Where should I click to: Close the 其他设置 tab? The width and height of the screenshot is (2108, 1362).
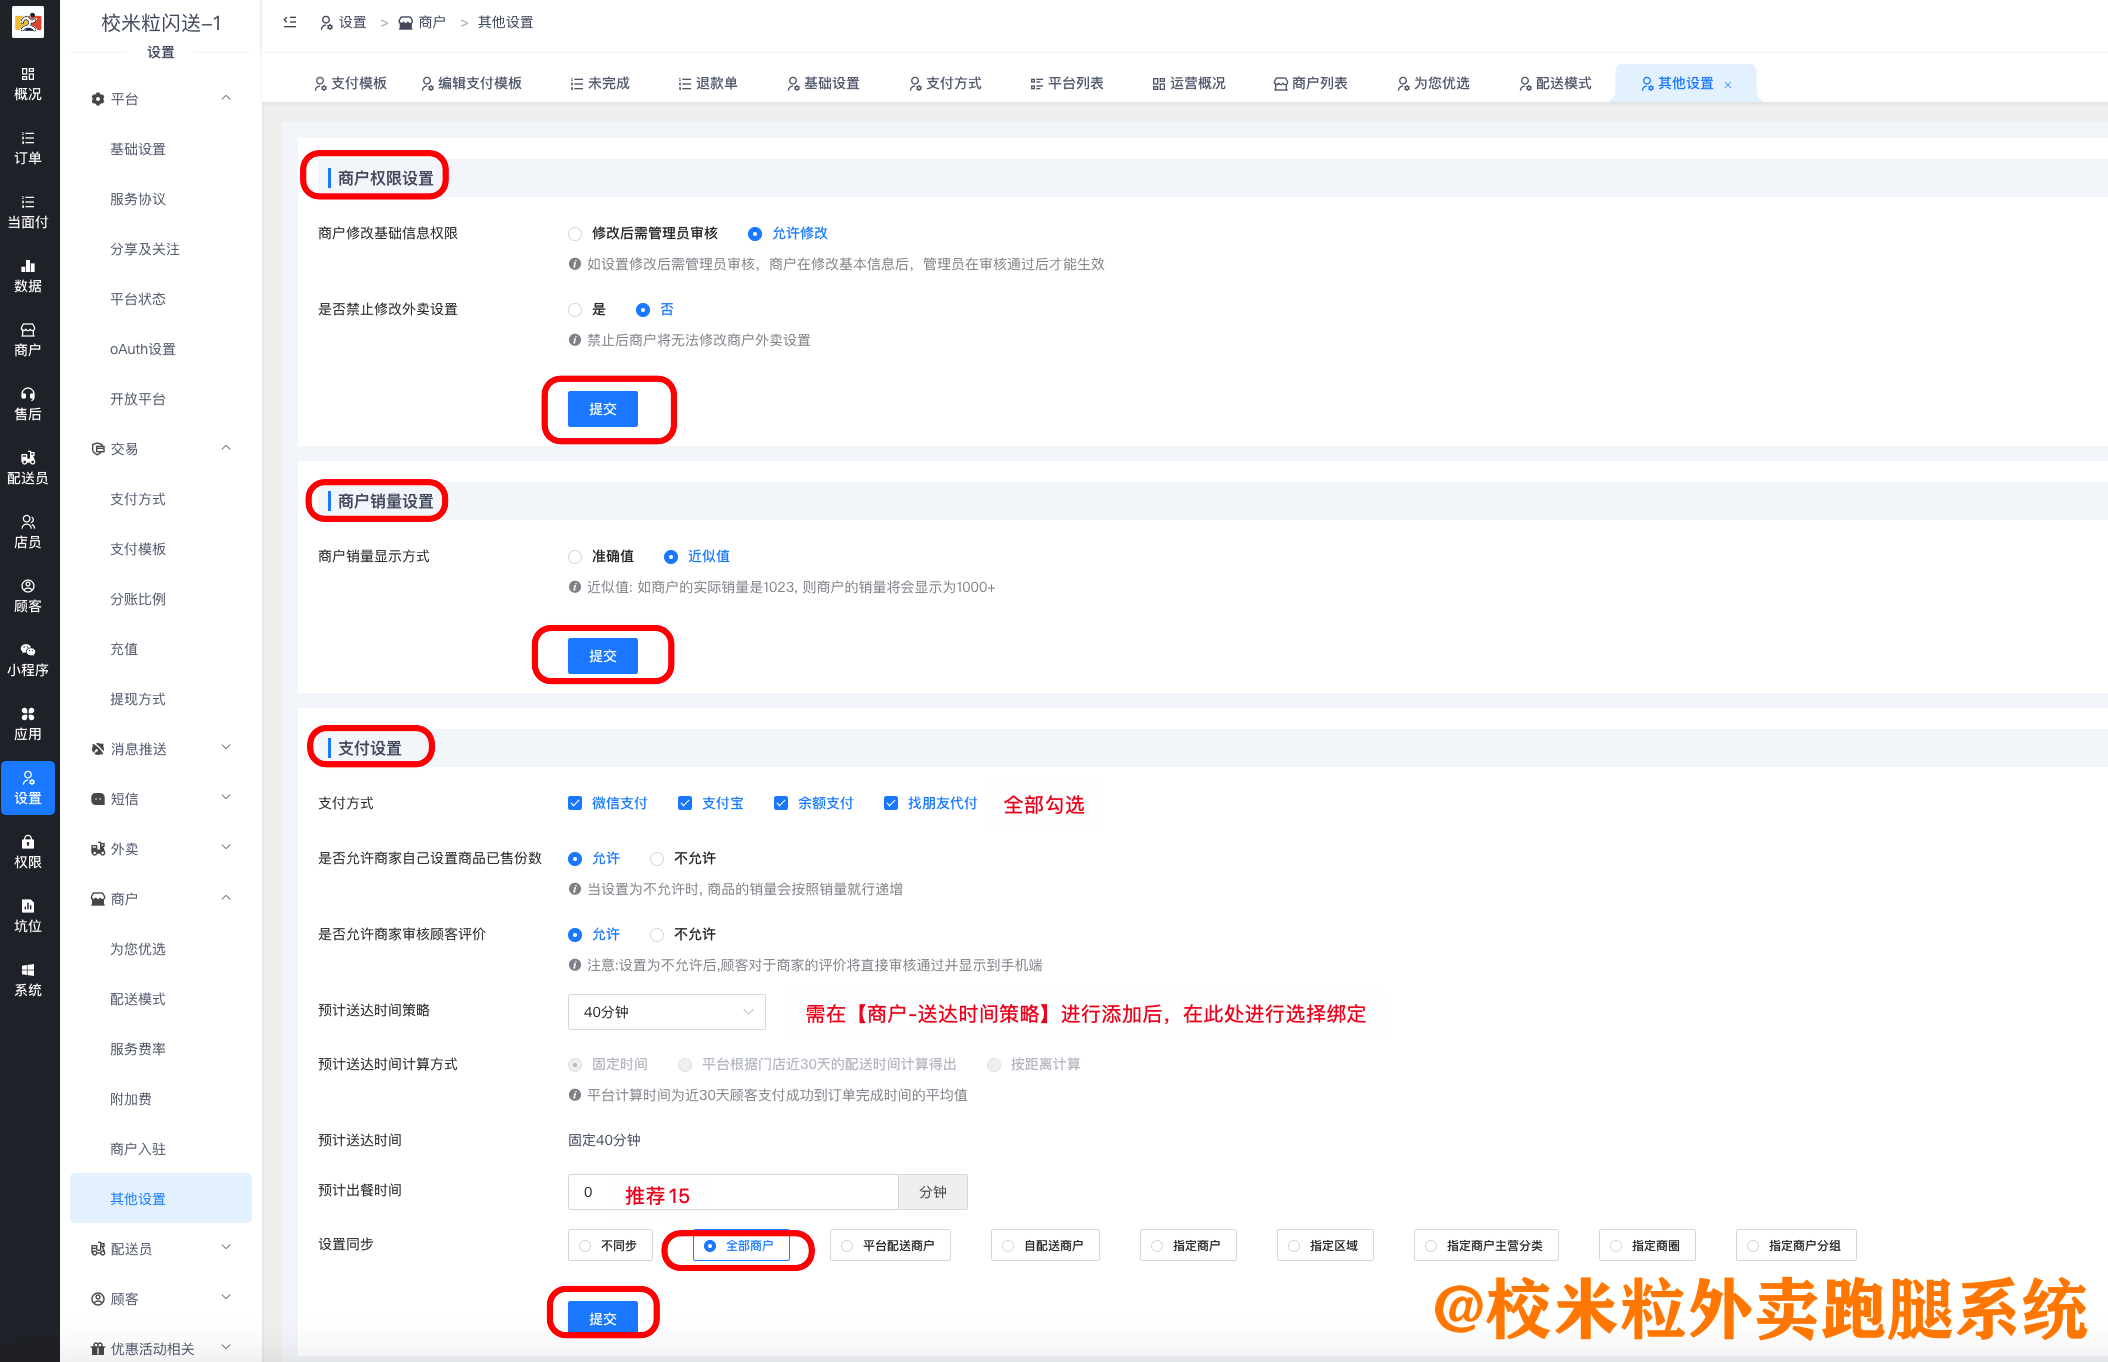[x=1728, y=85]
